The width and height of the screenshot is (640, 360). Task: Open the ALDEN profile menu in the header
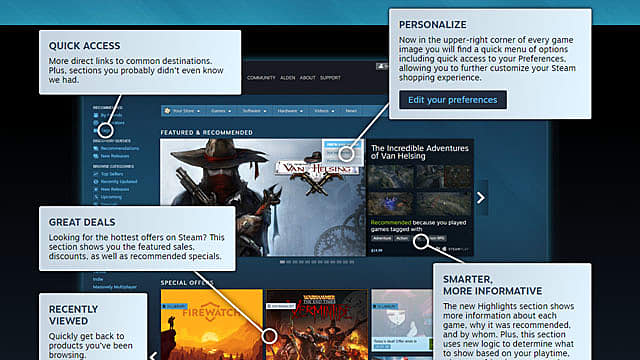pyautogui.click(x=287, y=78)
